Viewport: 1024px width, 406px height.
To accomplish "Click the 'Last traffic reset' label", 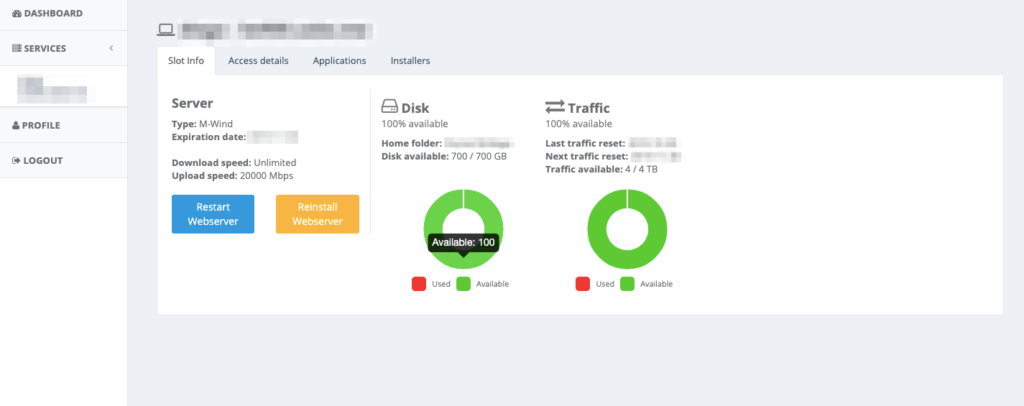I will [x=586, y=143].
